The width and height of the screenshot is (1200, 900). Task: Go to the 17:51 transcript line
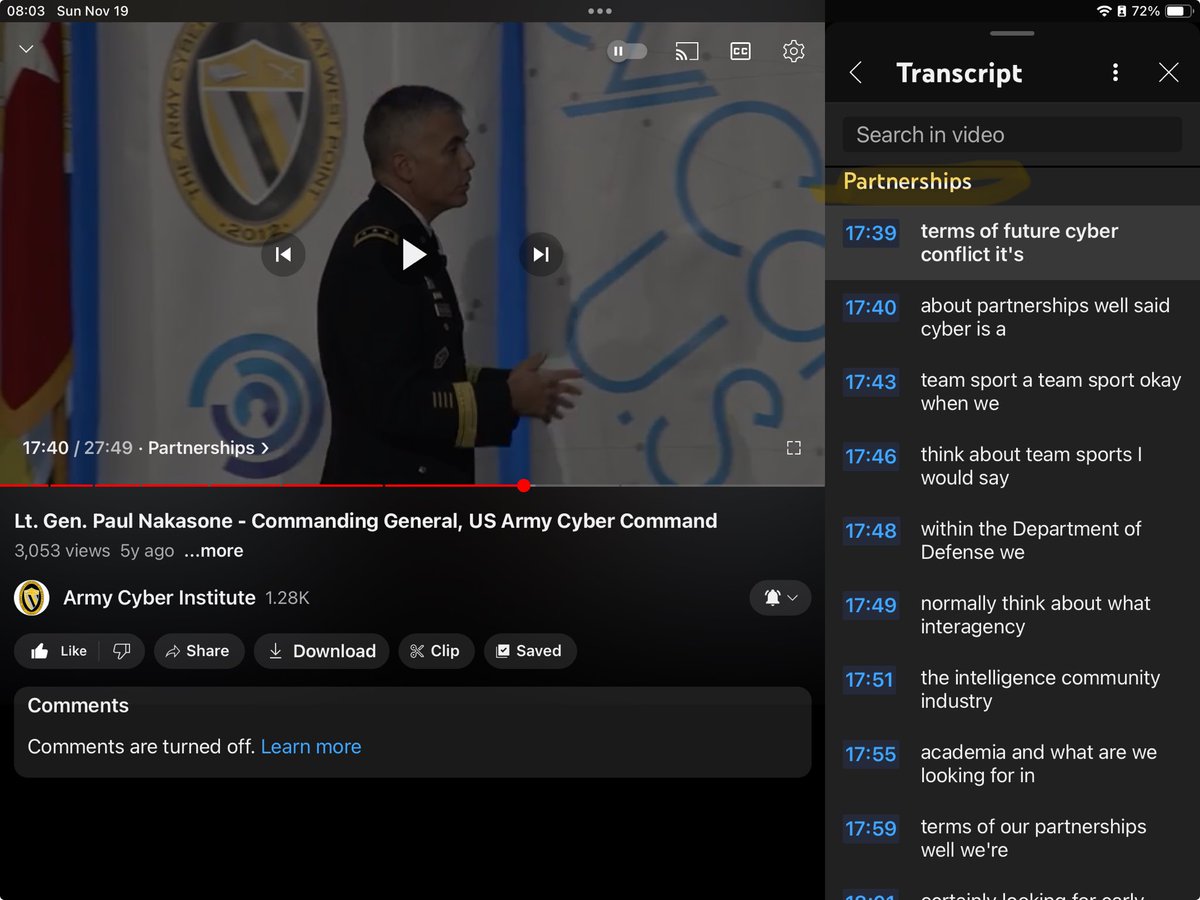click(x=1012, y=690)
